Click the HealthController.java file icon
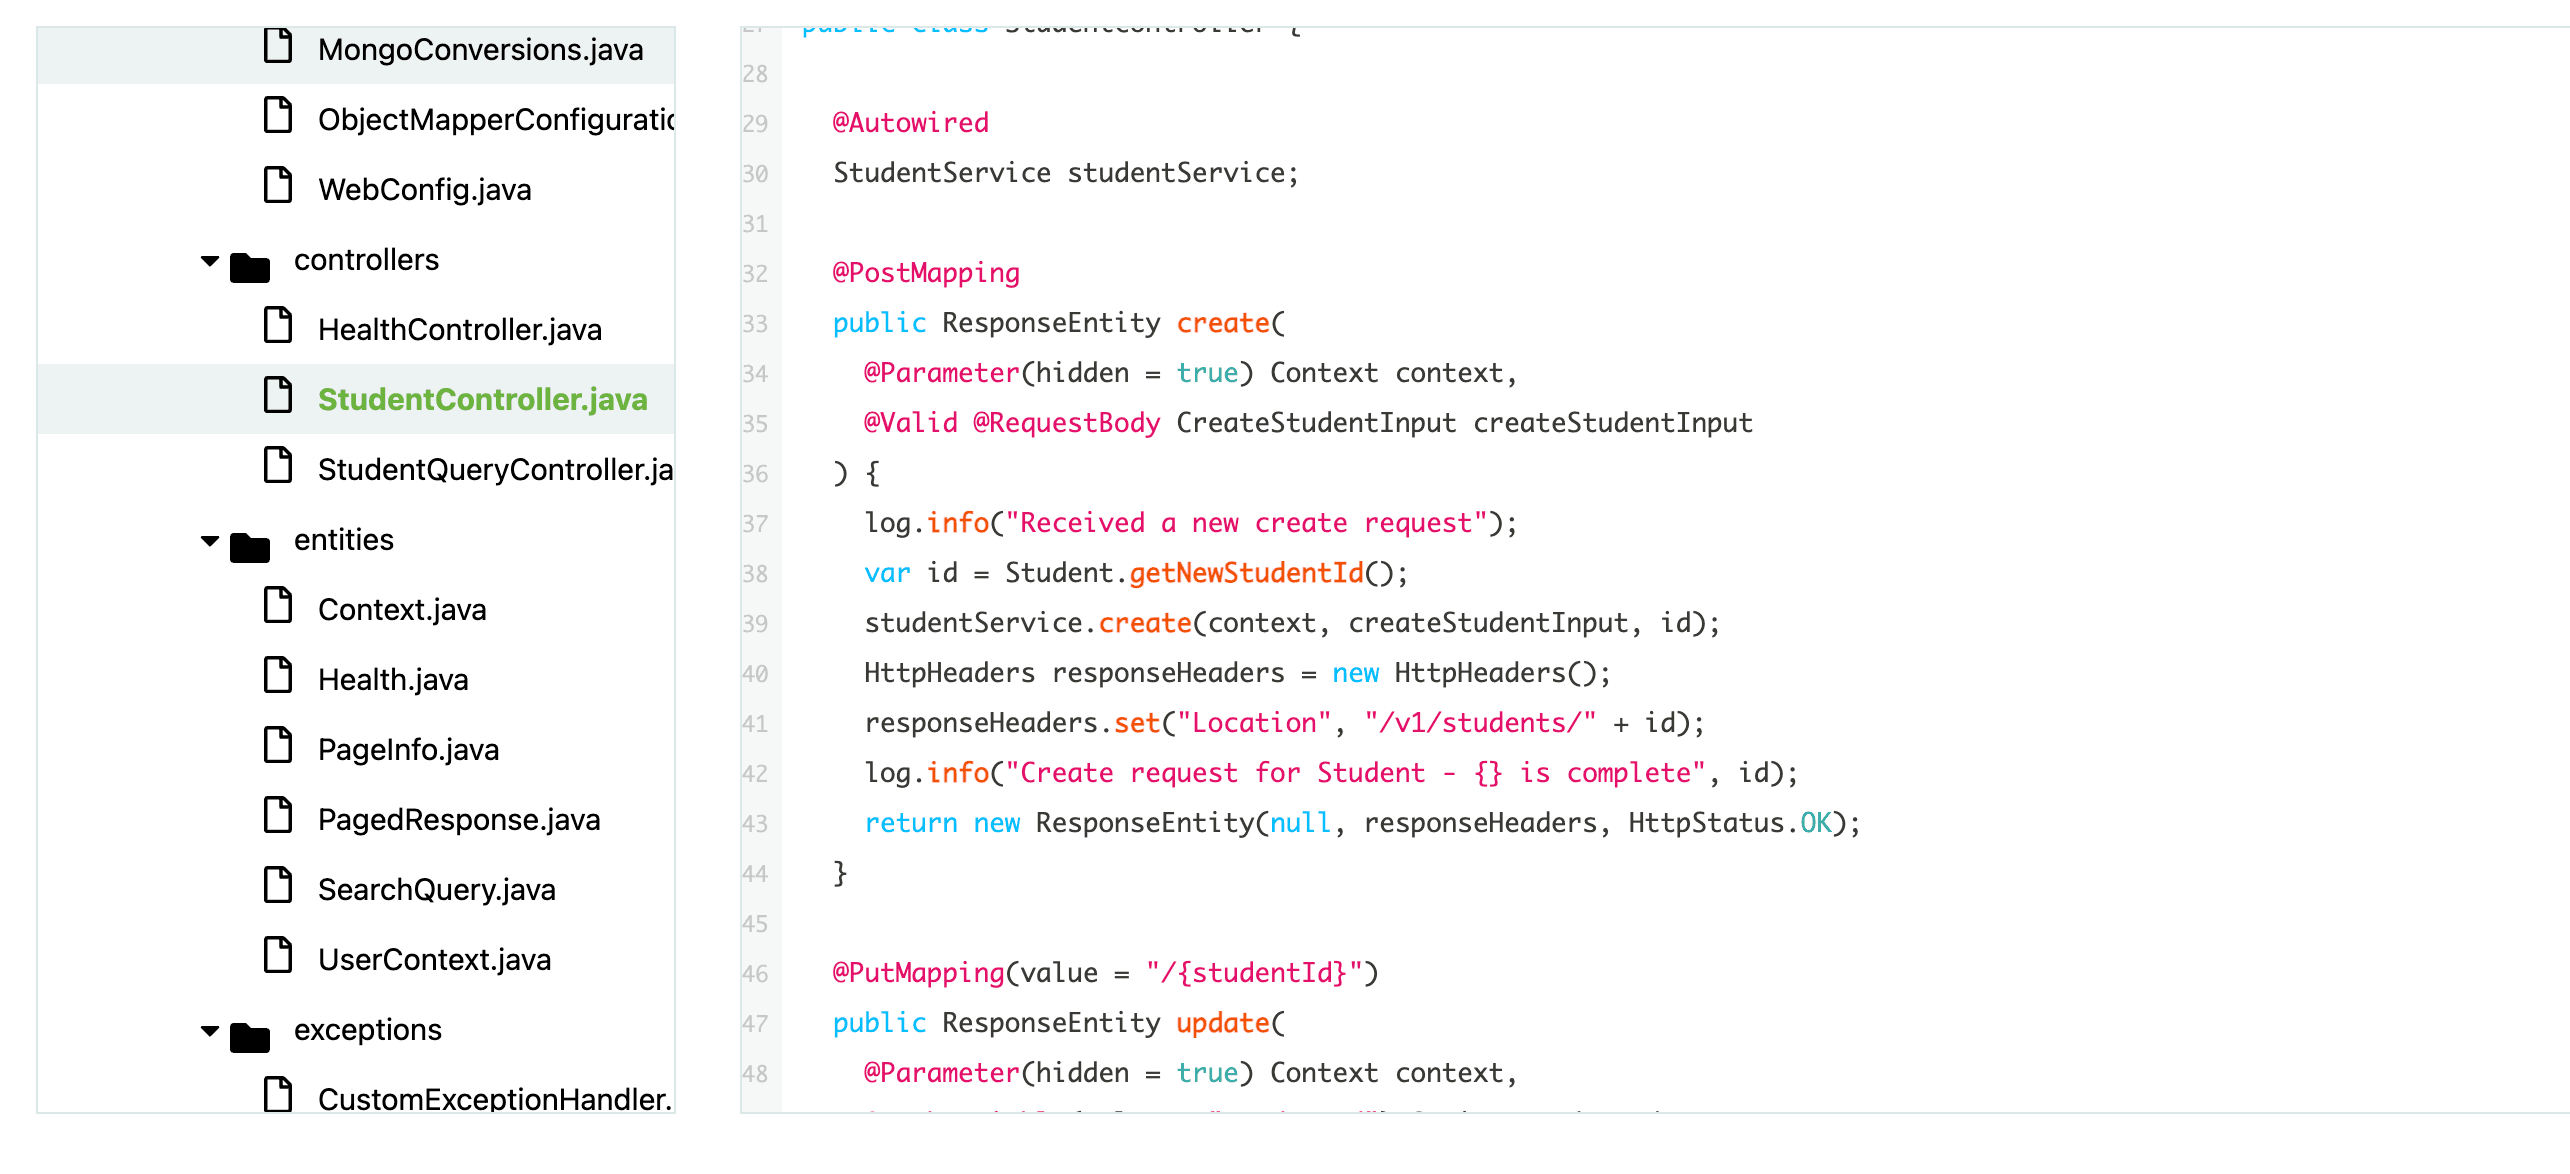 tap(275, 328)
